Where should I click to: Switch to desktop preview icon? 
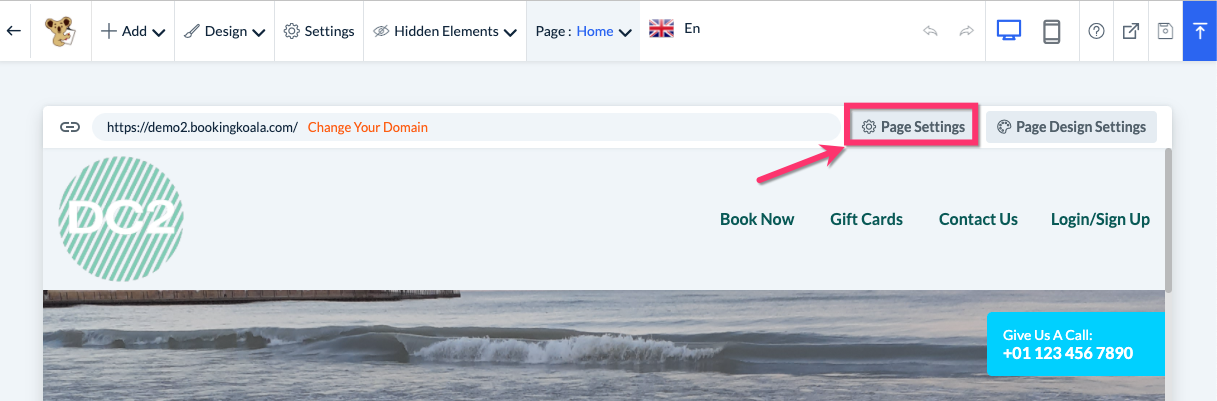click(x=1008, y=31)
